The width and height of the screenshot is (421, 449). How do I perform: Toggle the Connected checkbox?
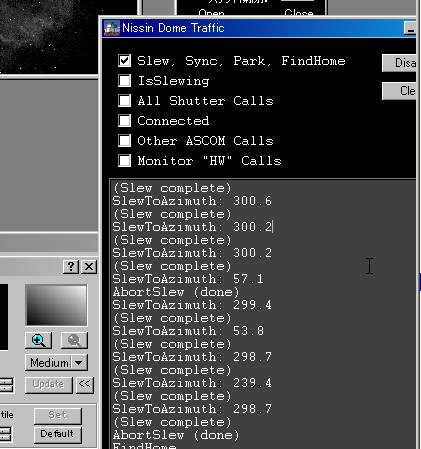pos(124,121)
